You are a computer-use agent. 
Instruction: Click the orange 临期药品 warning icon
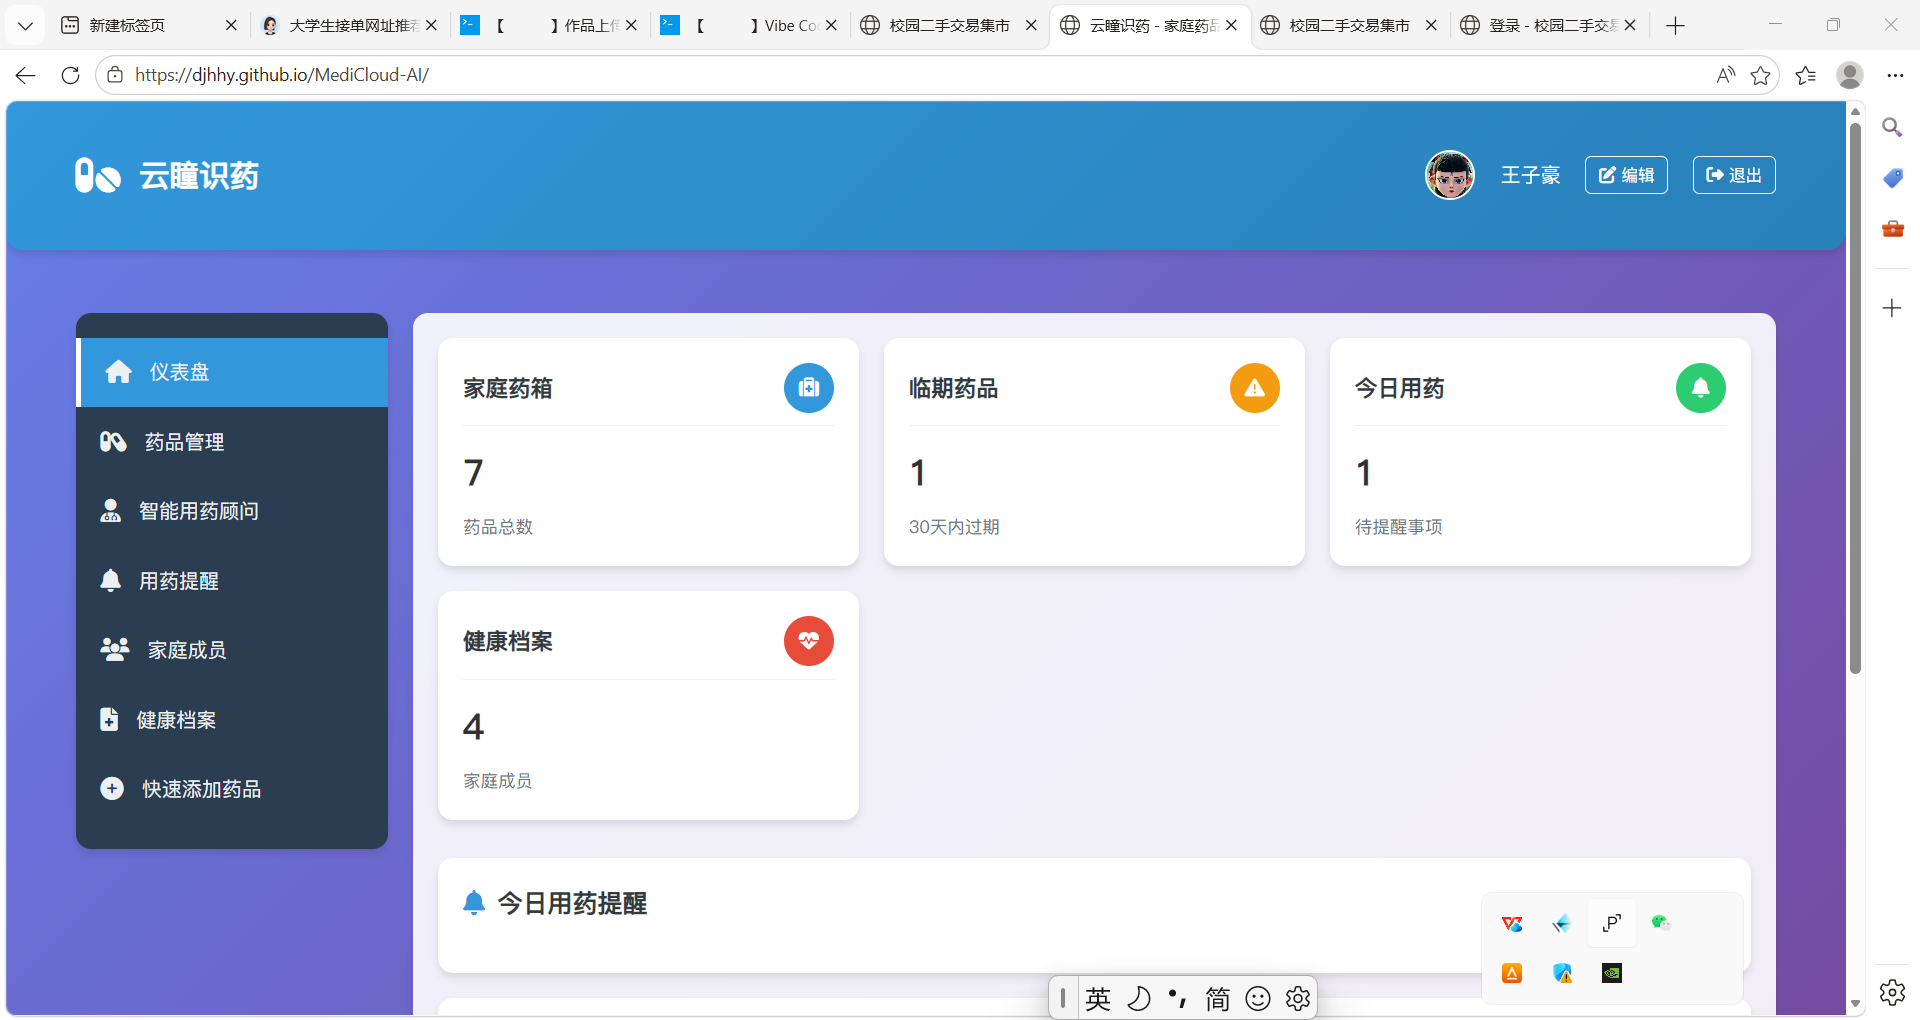point(1254,388)
